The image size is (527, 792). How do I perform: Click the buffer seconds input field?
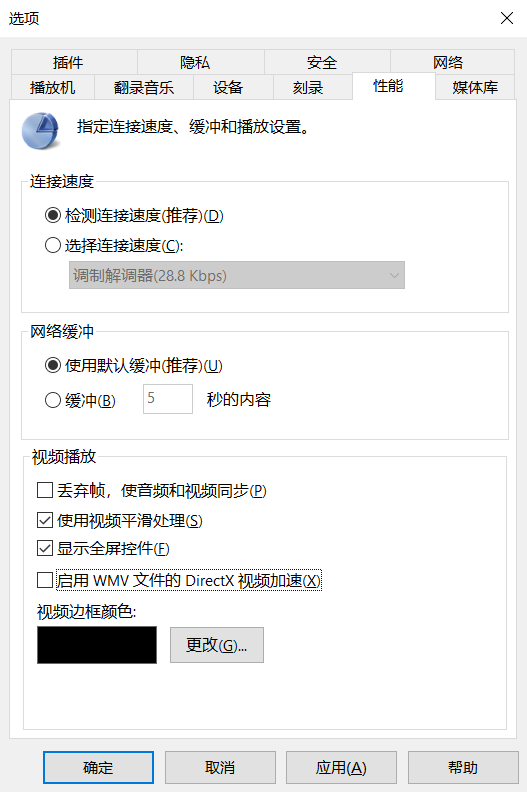(x=168, y=399)
